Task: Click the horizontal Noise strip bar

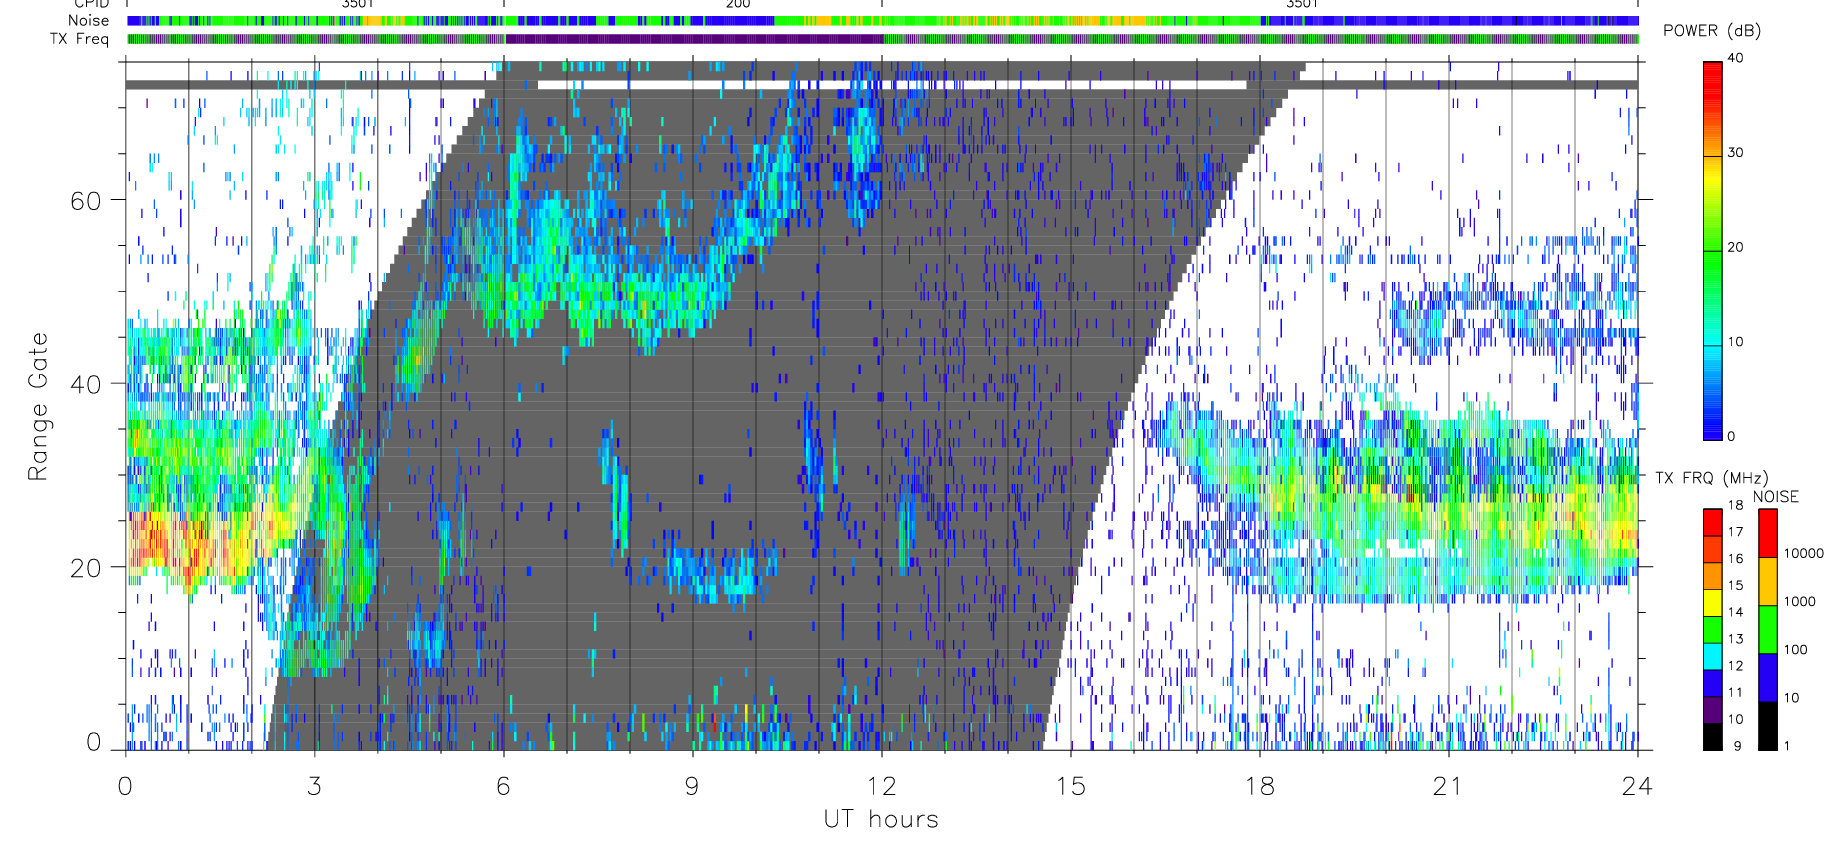Action: point(883,21)
